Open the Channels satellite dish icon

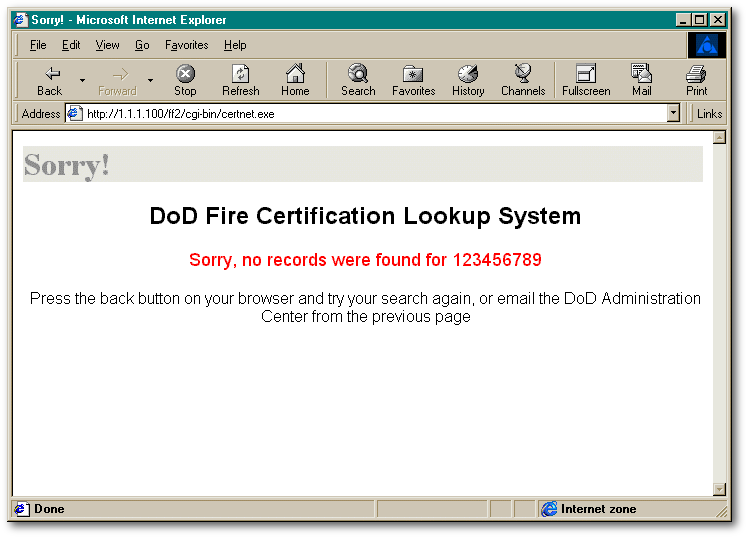(523, 80)
